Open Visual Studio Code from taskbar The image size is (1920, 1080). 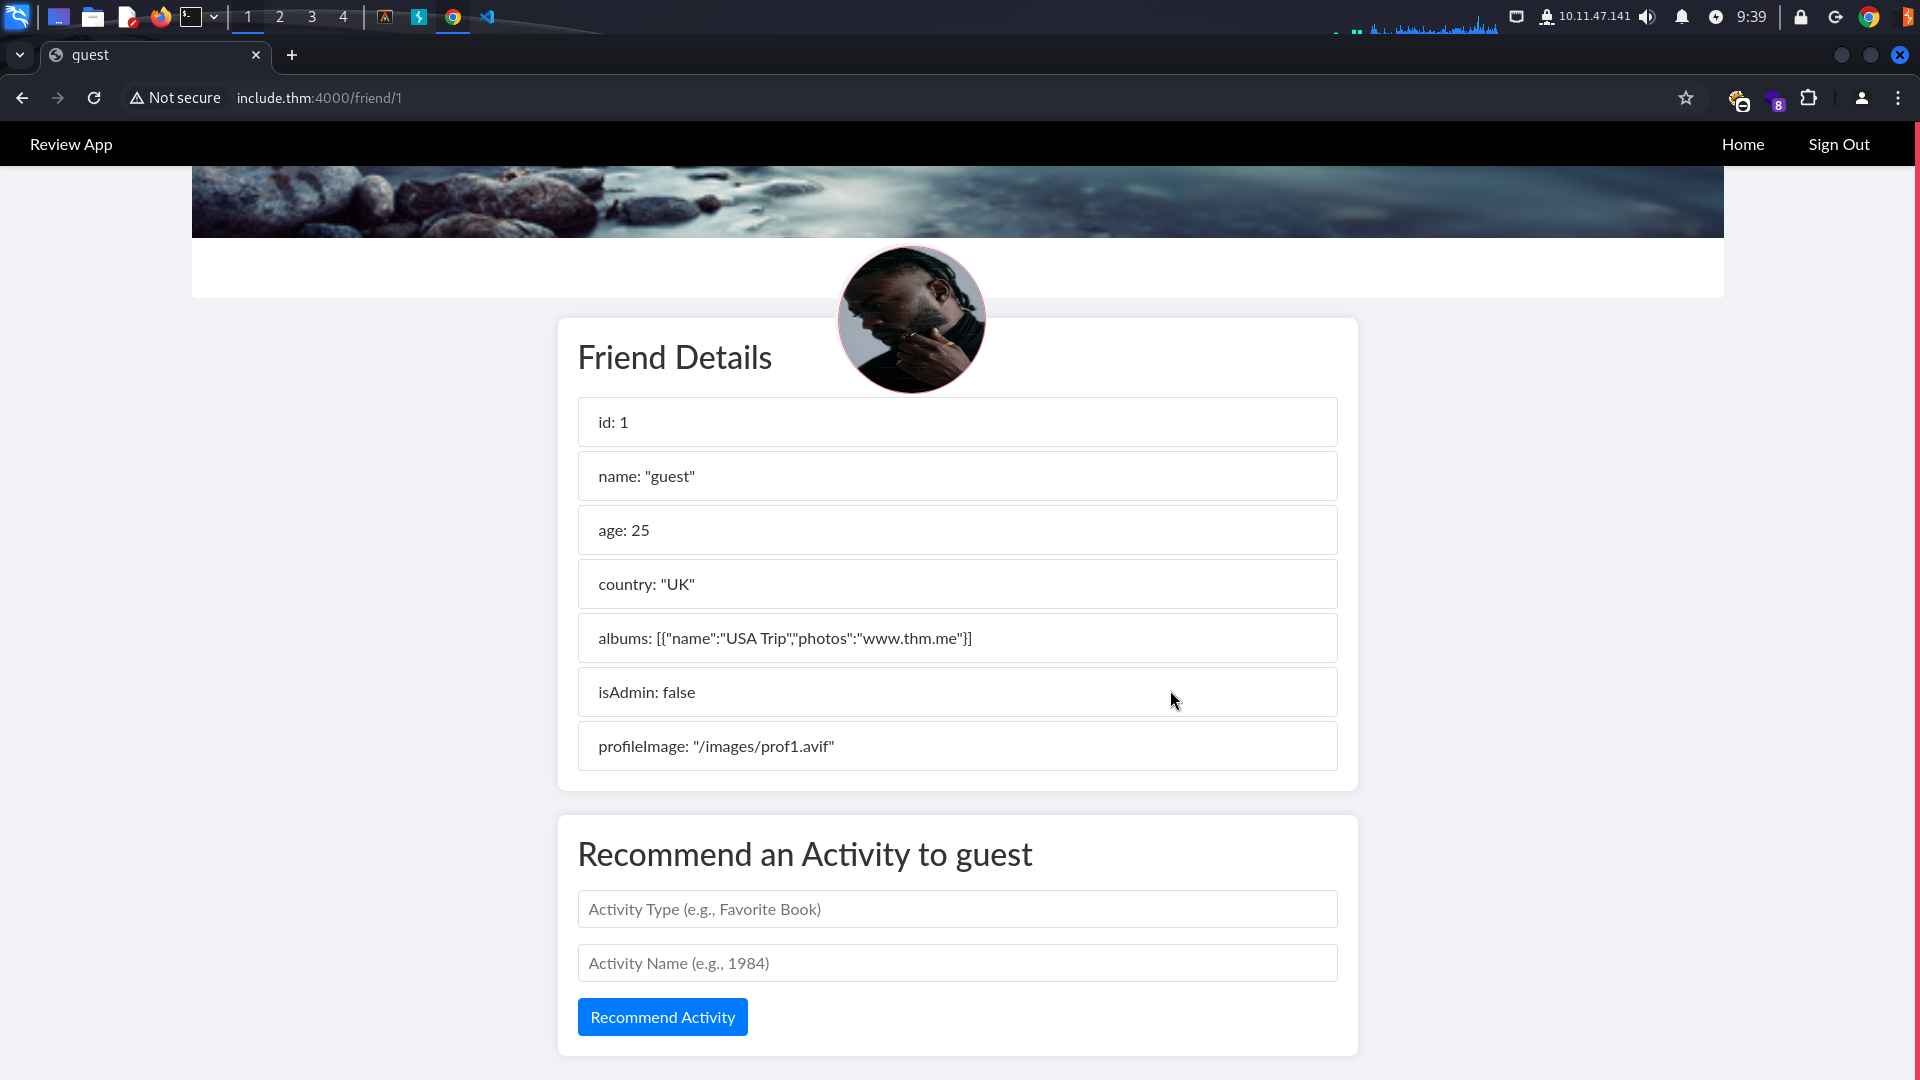pyautogui.click(x=487, y=17)
